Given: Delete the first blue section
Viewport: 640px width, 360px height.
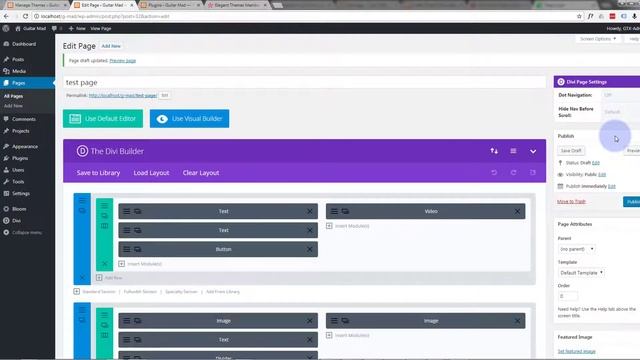Looking at the screenshot, I should (82, 278).
